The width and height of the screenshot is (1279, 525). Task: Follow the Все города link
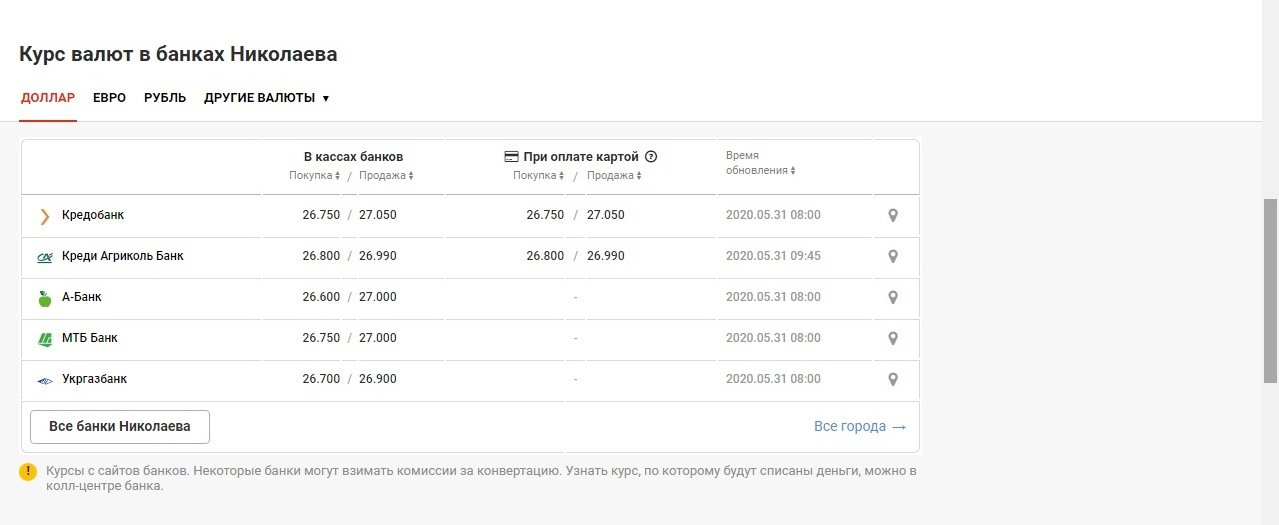point(860,427)
